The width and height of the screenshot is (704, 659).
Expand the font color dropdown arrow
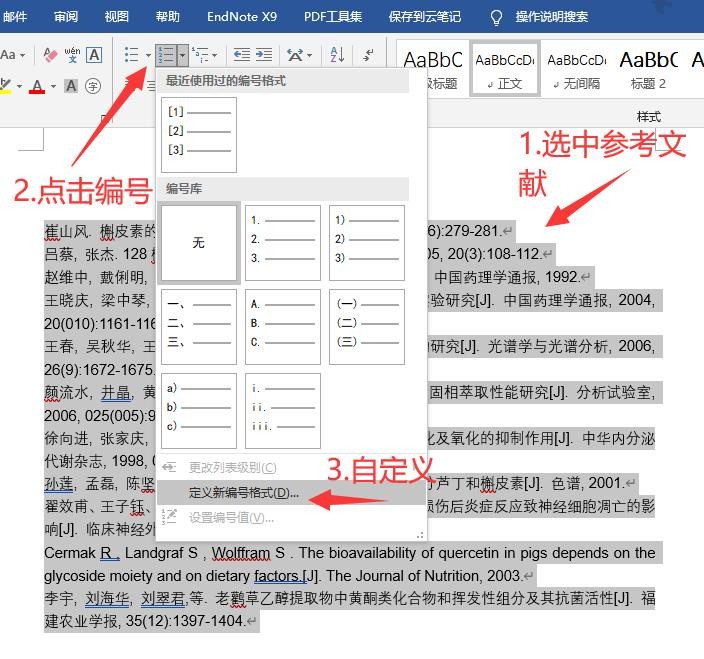(53, 87)
